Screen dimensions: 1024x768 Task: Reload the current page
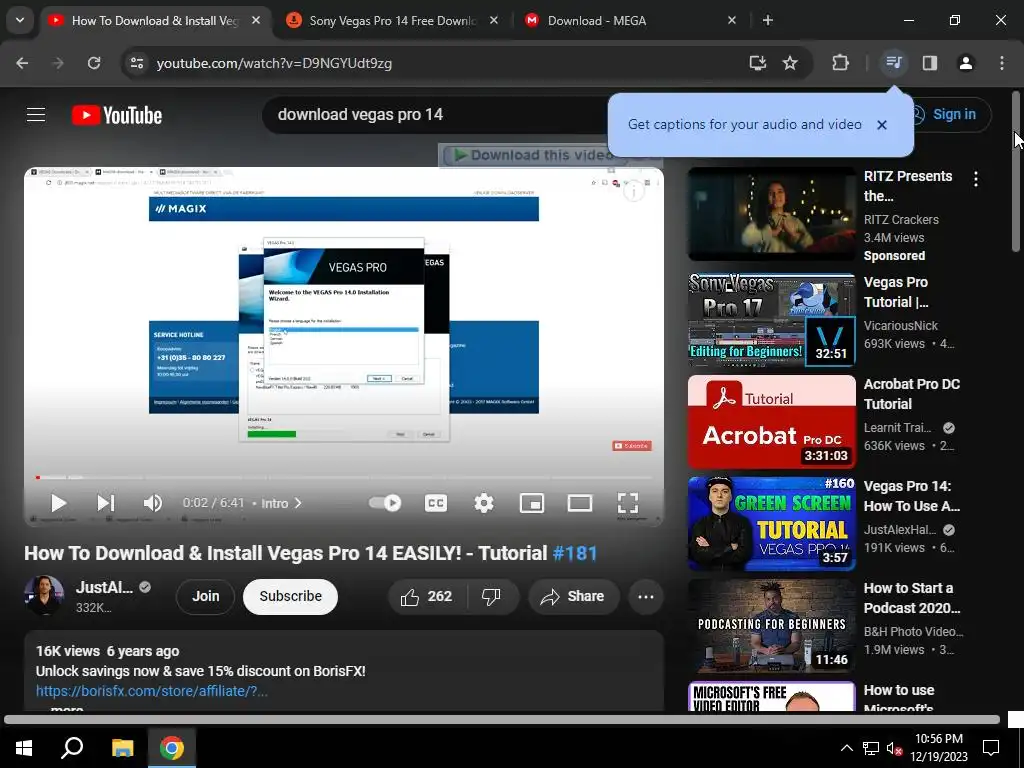[x=94, y=63]
